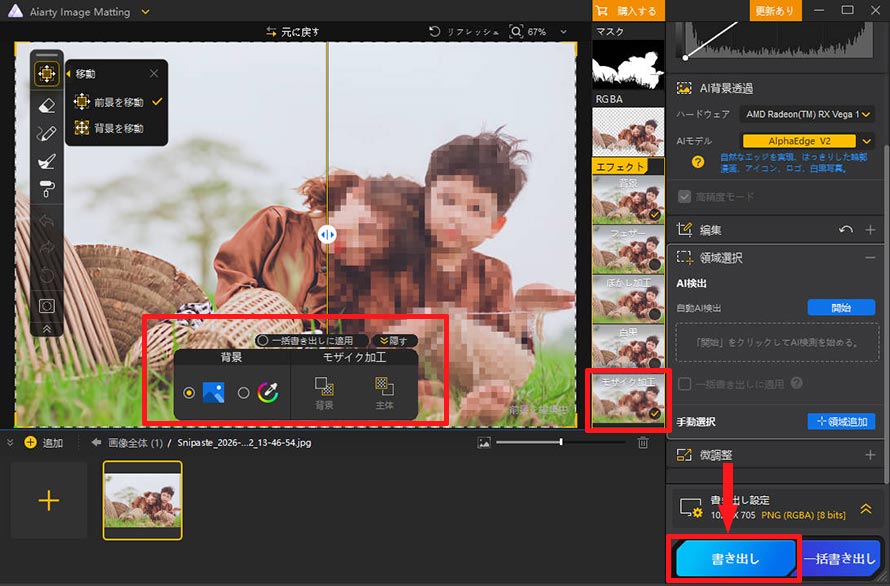890x586 pixels.
Task: Select the モザイク加工 effect thumbnail
Action: 628,398
